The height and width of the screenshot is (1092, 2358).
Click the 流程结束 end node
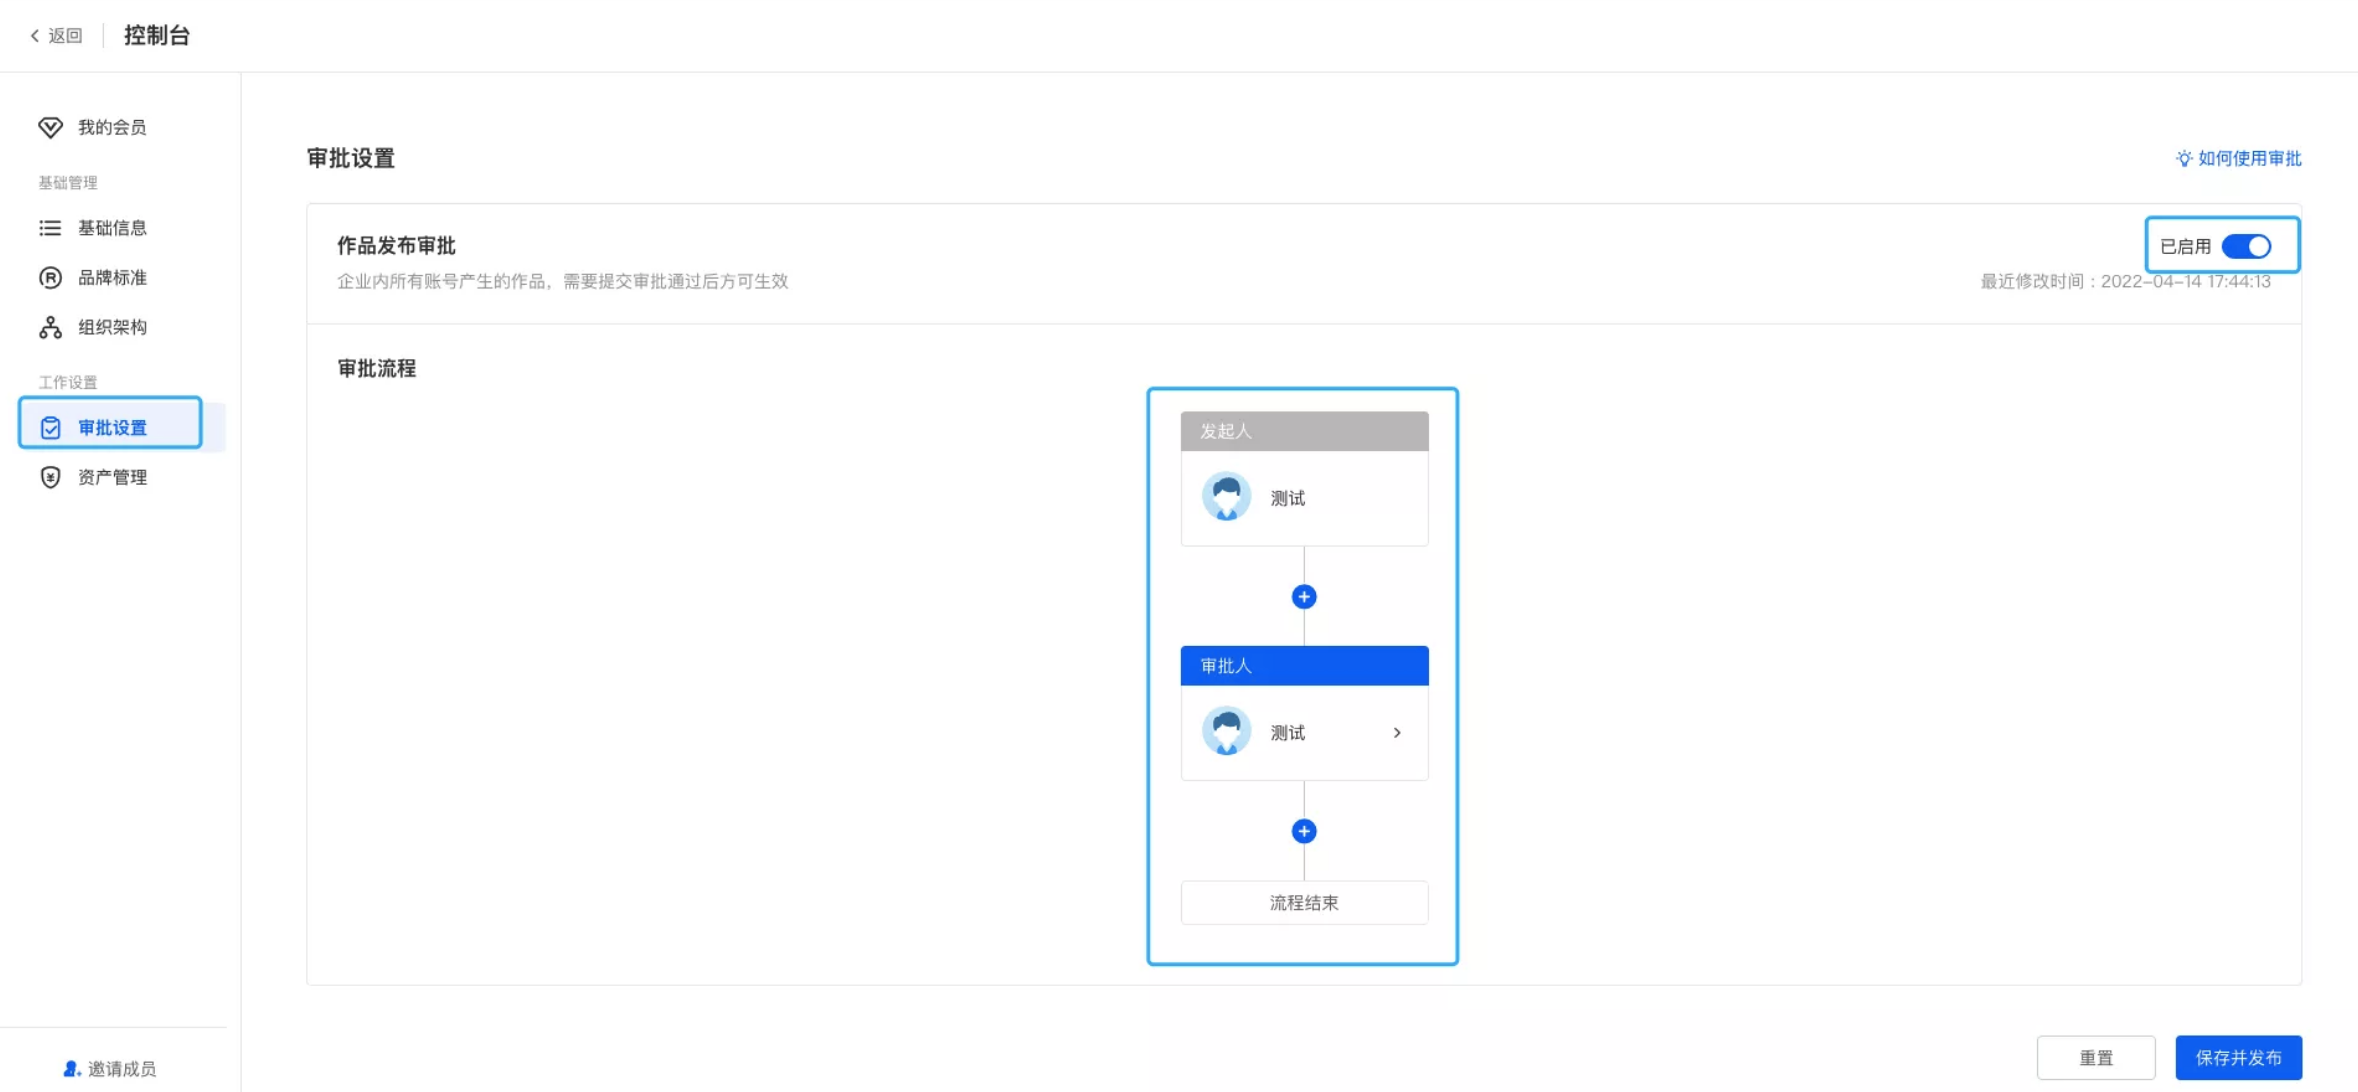pyautogui.click(x=1303, y=903)
